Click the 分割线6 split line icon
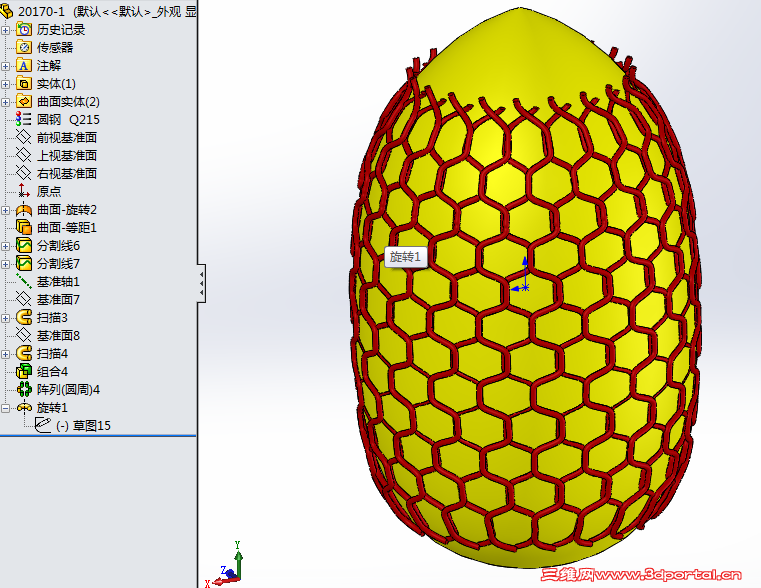Image resolution: width=761 pixels, height=588 pixels. [x=24, y=245]
